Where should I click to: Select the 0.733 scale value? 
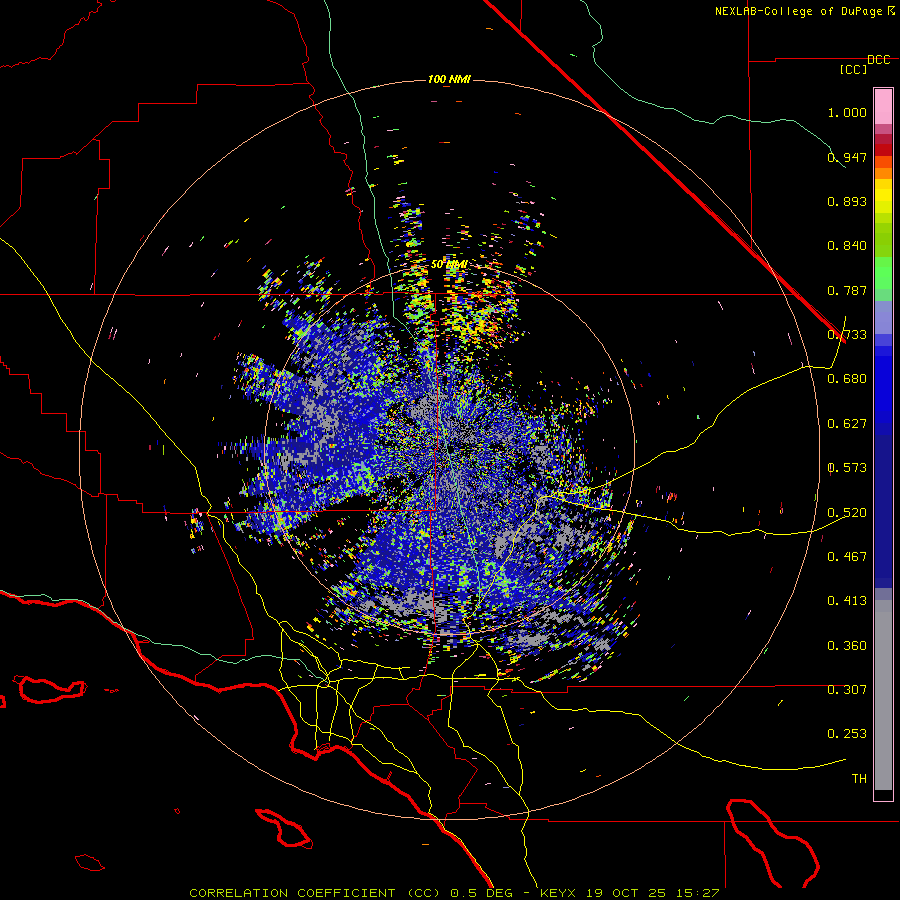pyautogui.click(x=847, y=335)
